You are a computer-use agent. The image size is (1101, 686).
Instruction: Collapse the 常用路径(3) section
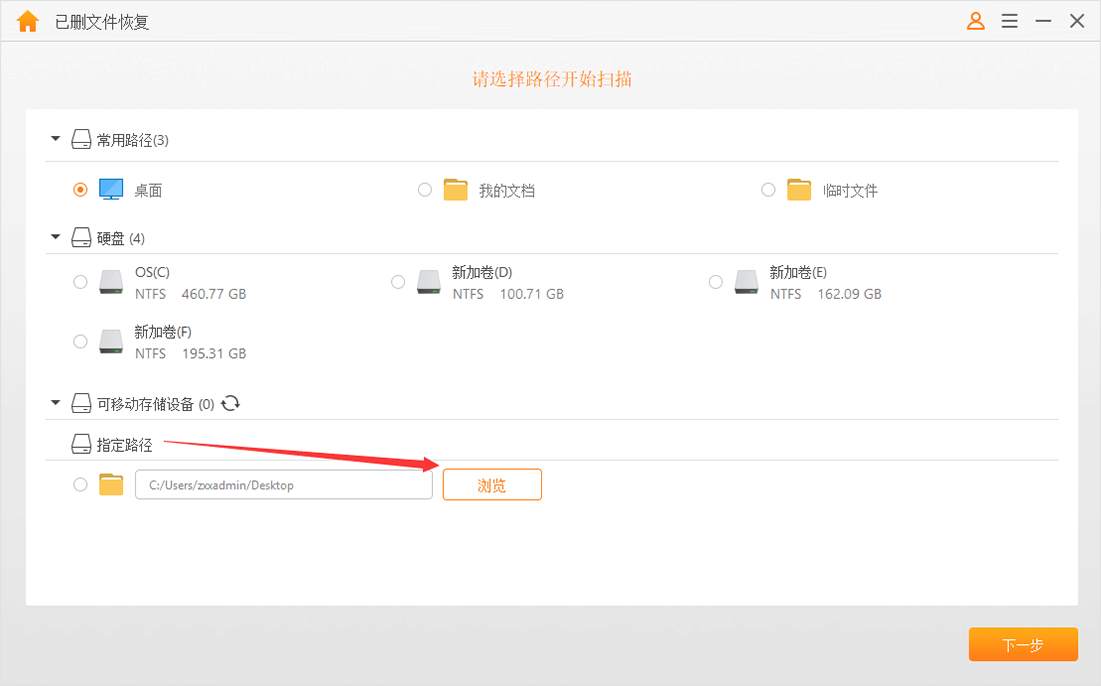55,139
